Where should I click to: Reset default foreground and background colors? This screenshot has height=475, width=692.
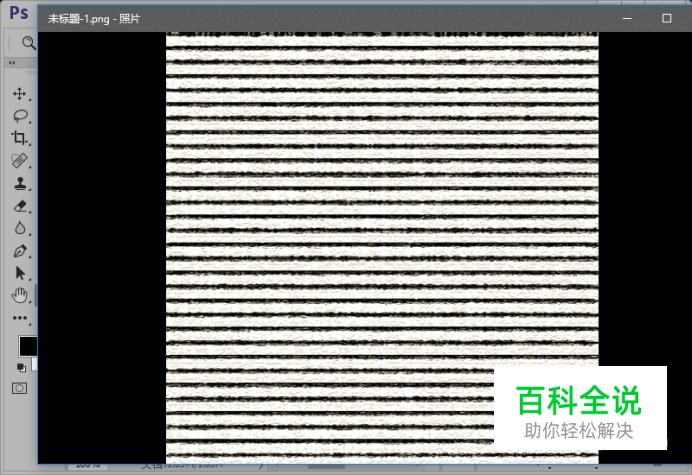pyautogui.click(x=21, y=367)
